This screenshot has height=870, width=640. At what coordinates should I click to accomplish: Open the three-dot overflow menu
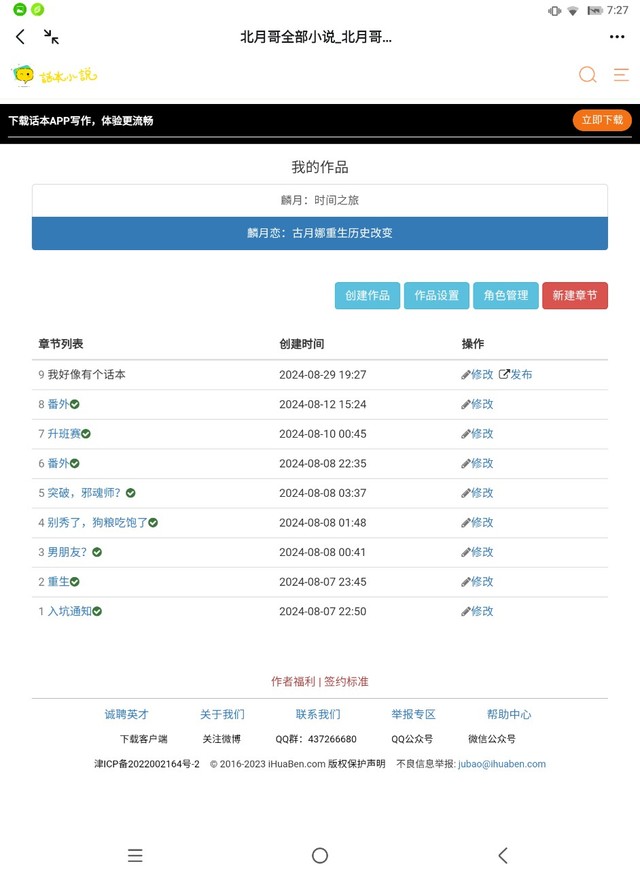pos(617,37)
